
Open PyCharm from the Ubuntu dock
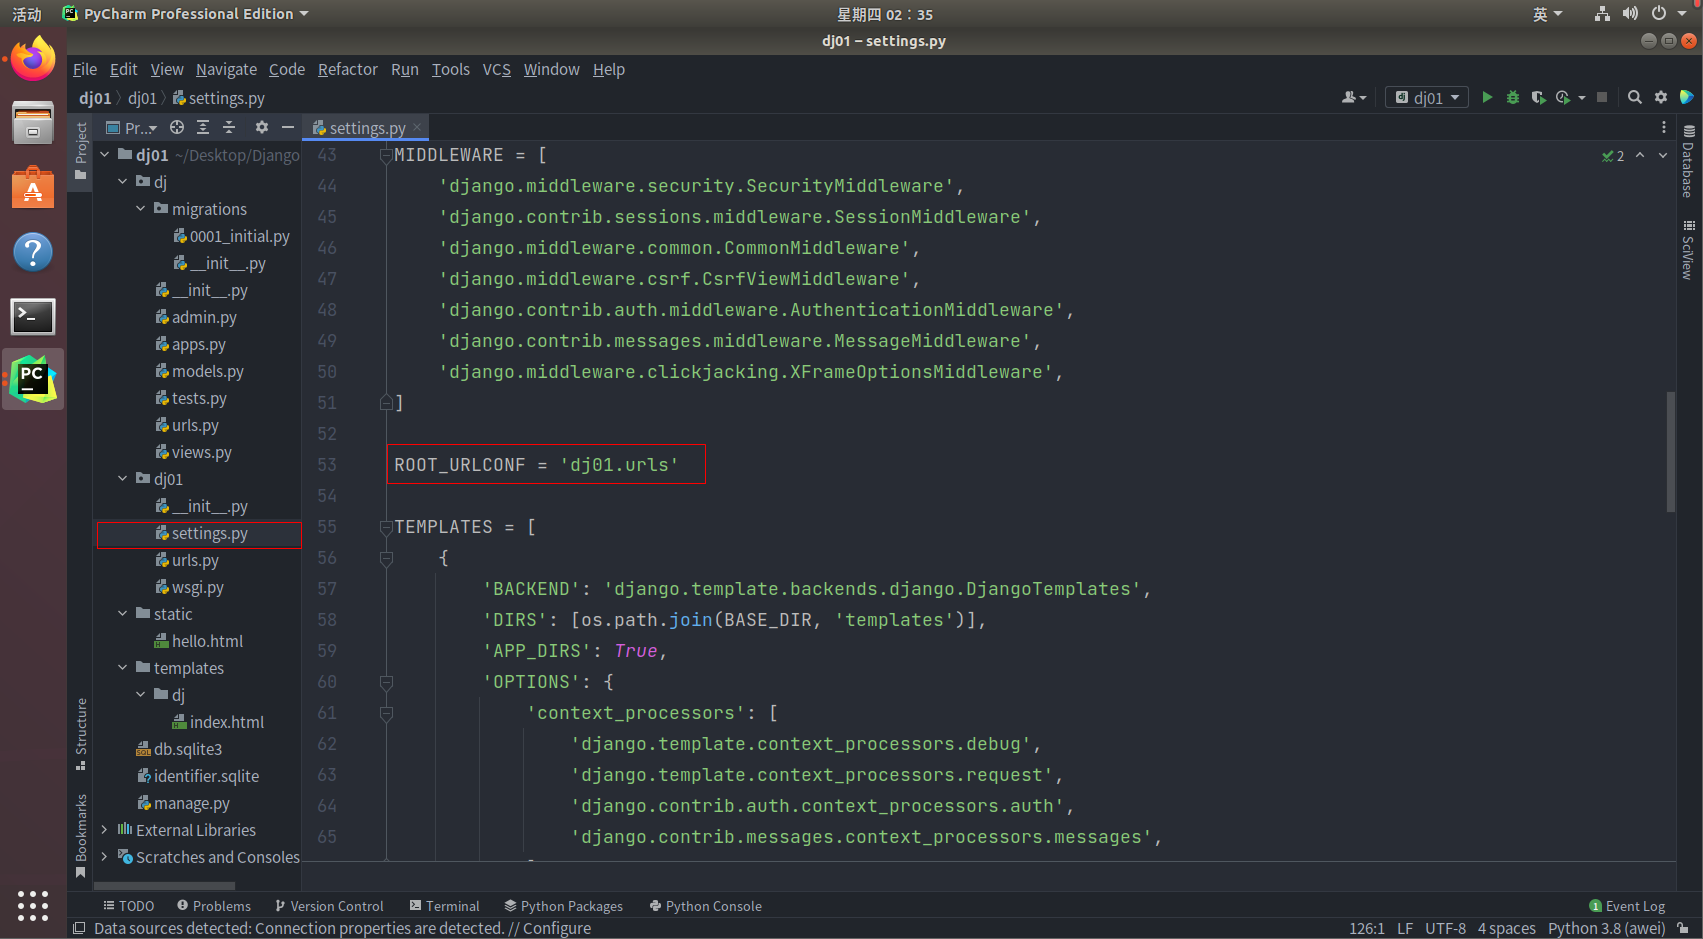click(33, 379)
